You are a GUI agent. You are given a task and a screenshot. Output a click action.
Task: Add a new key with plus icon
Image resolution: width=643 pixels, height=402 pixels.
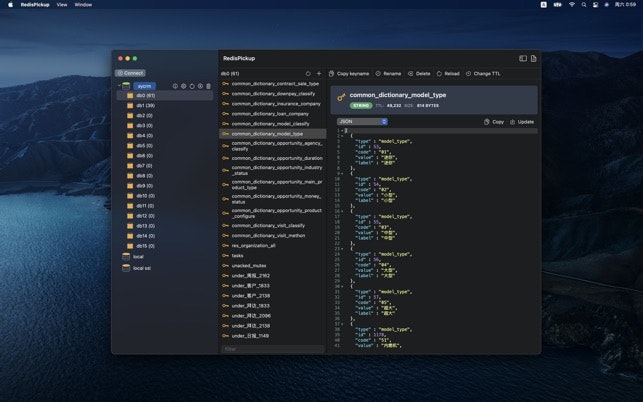[x=319, y=73]
